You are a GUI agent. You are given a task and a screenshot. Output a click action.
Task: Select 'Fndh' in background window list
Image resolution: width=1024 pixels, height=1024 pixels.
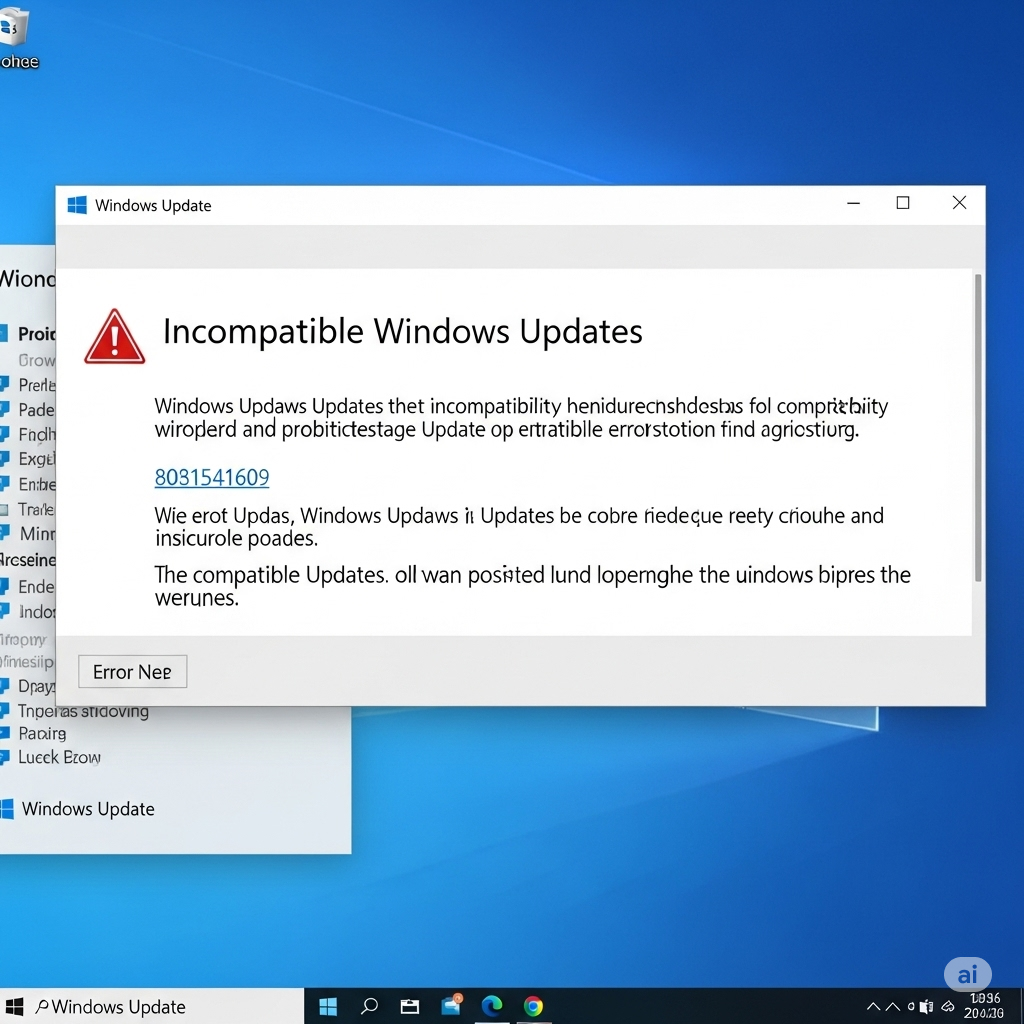[37, 434]
